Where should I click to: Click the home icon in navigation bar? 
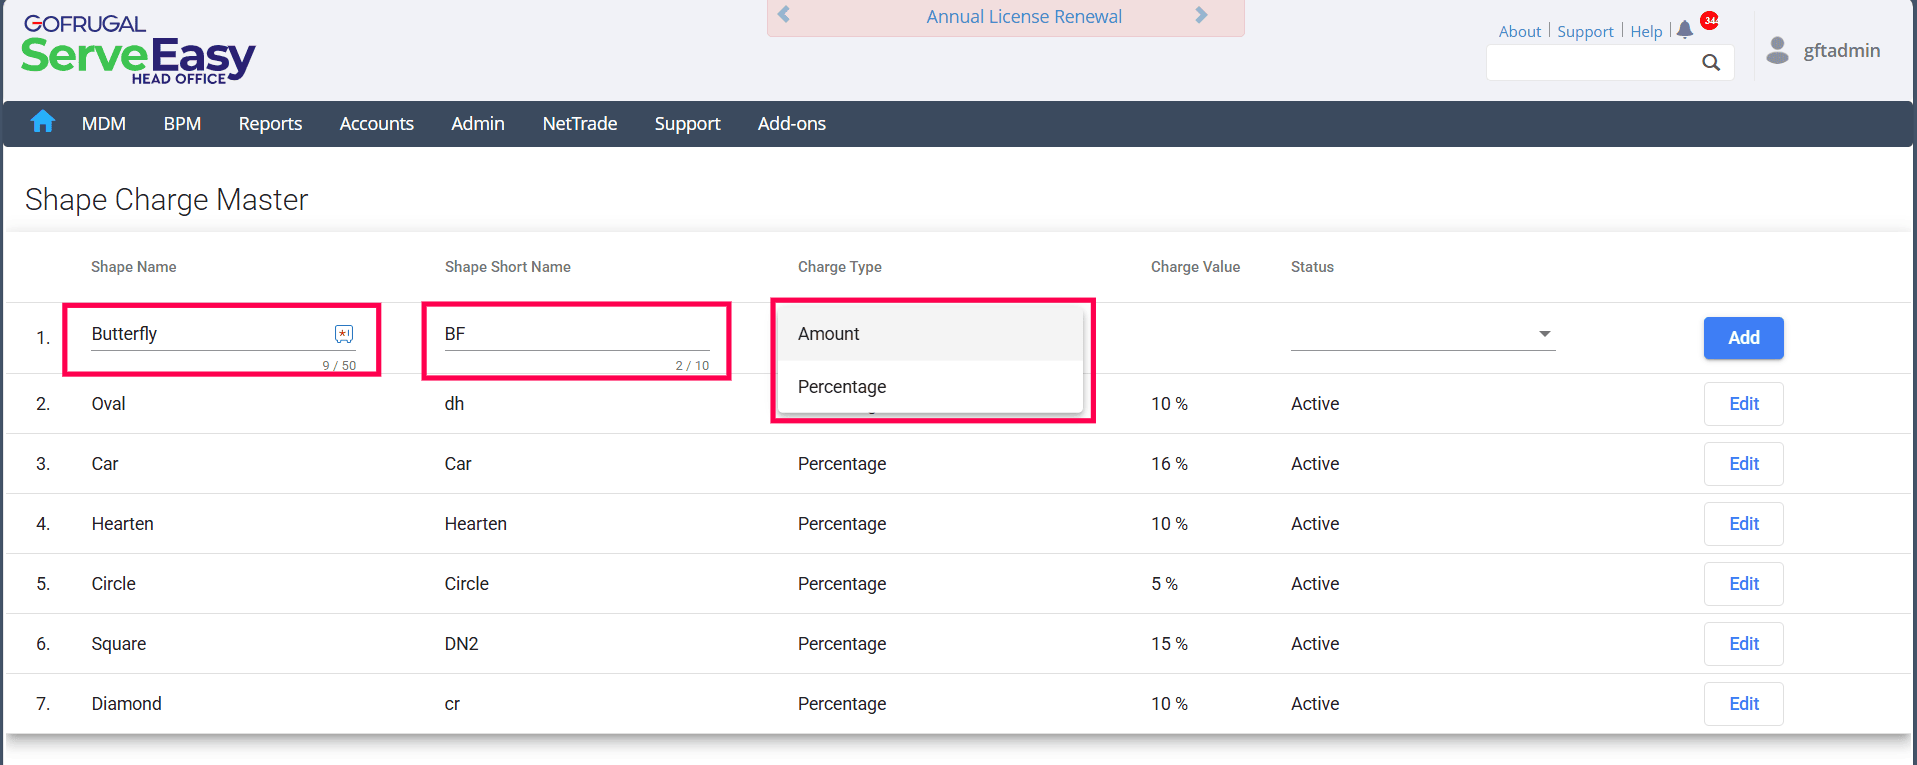point(42,122)
